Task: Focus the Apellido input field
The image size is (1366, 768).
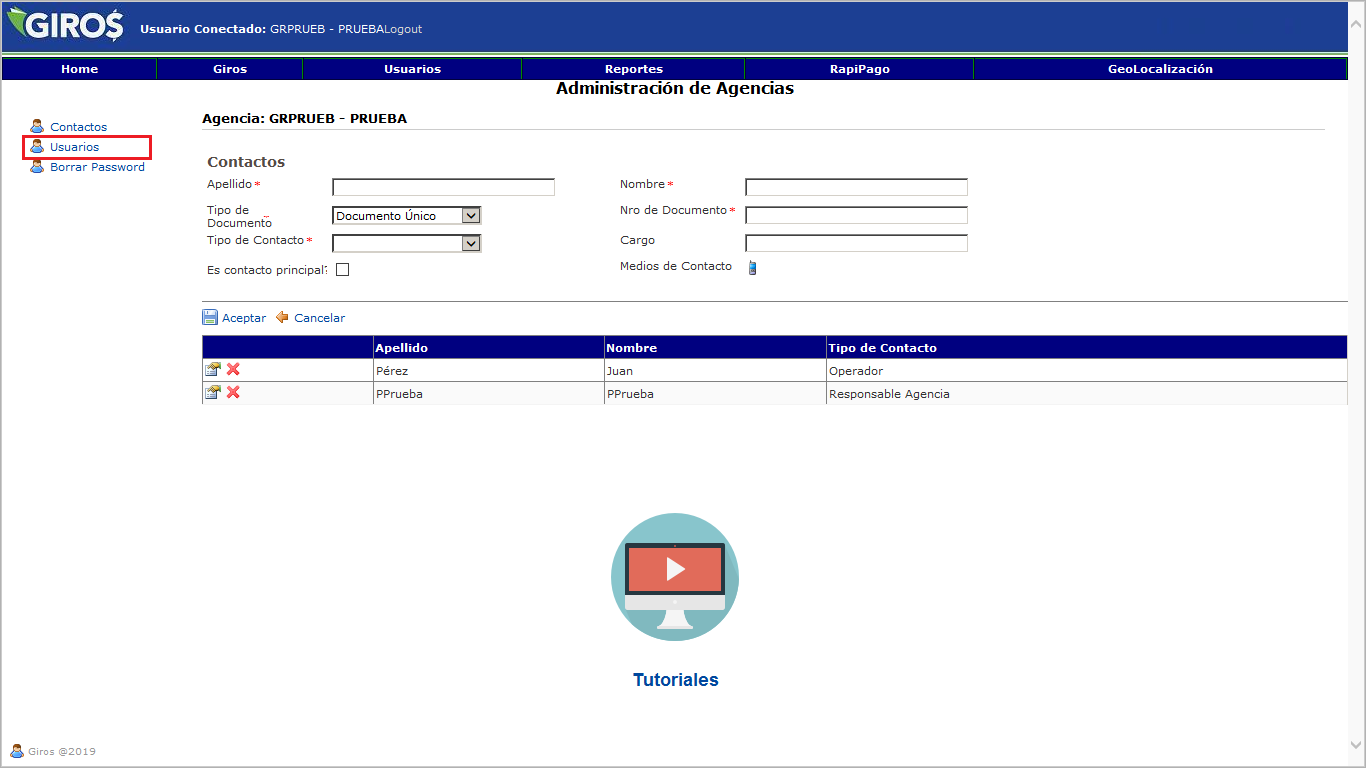Action: [443, 187]
